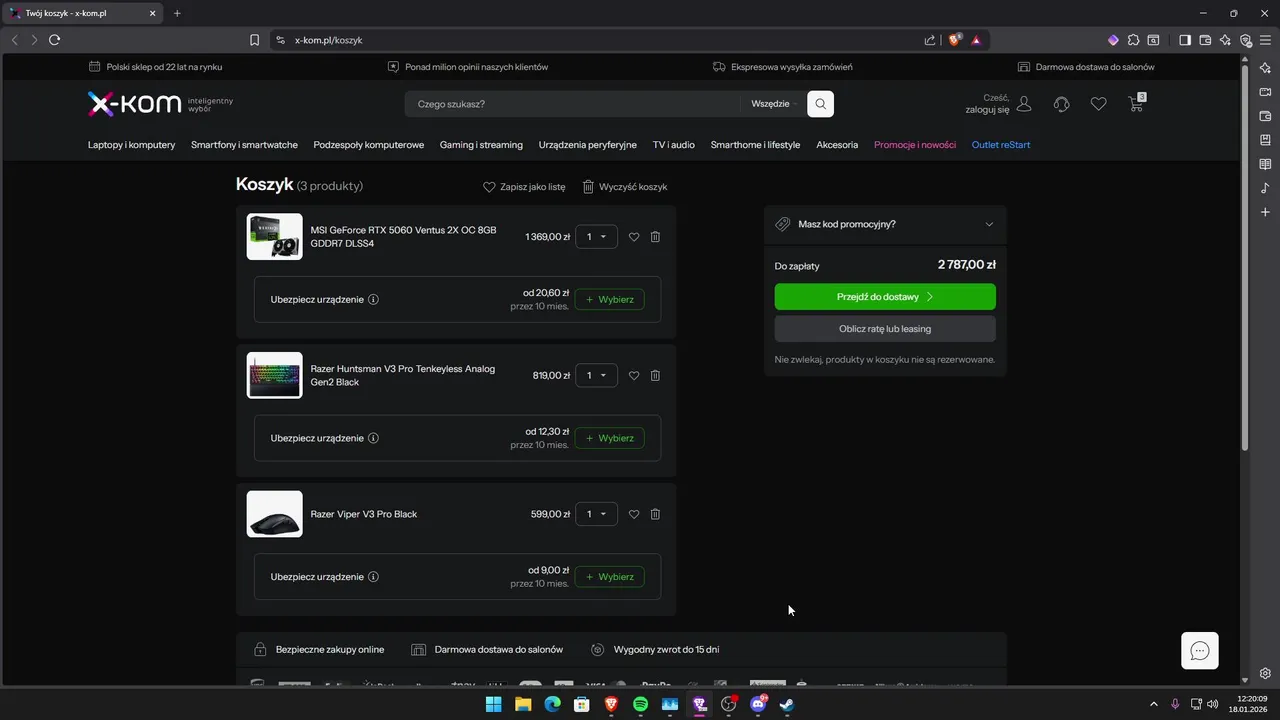Image resolution: width=1280 pixels, height=720 pixels.
Task: Open 'Promocje i nowości' link
Action: coord(915,145)
